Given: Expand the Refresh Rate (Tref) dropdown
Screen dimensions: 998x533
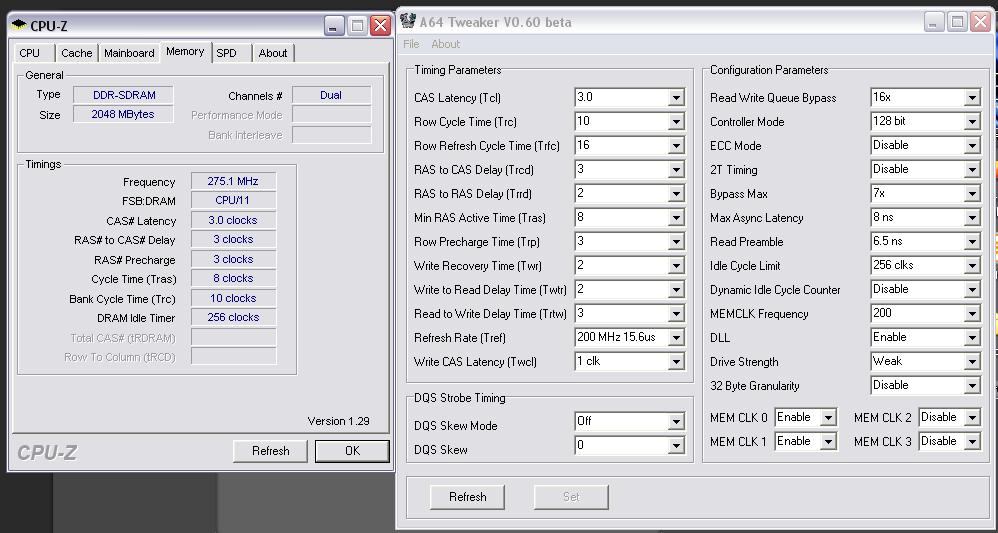Looking at the screenshot, I should [x=676, y=338].
